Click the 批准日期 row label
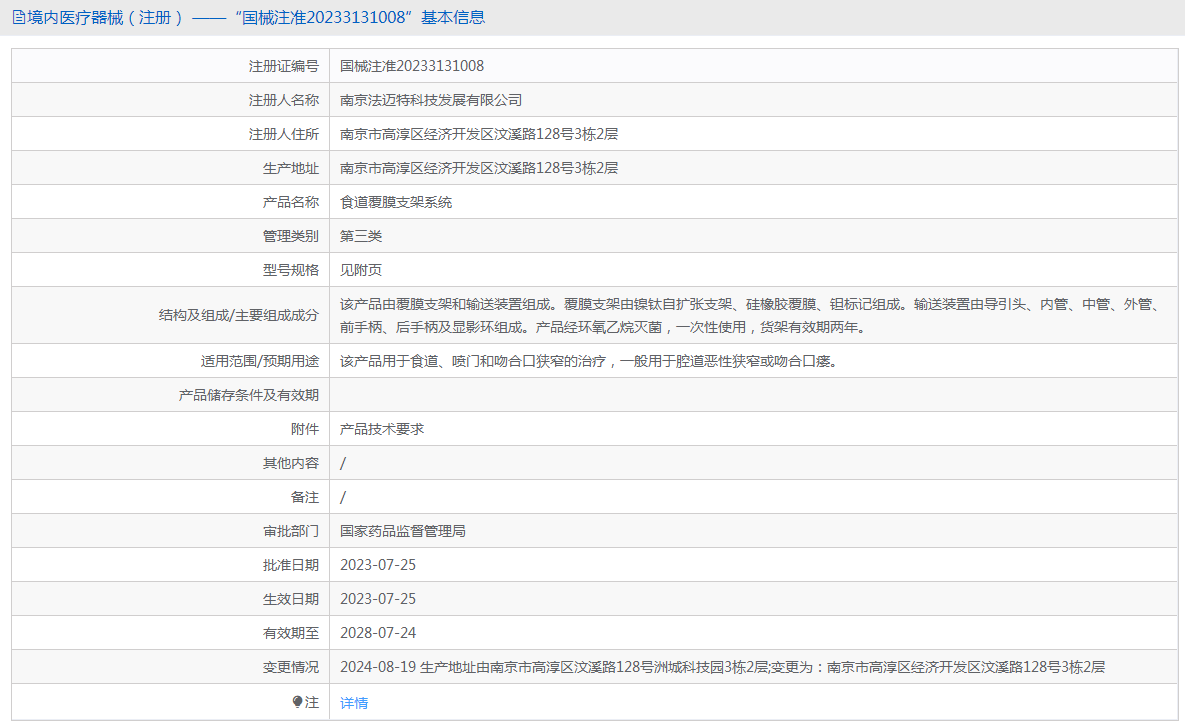1185x728 pixels. [x=291, y=565]
